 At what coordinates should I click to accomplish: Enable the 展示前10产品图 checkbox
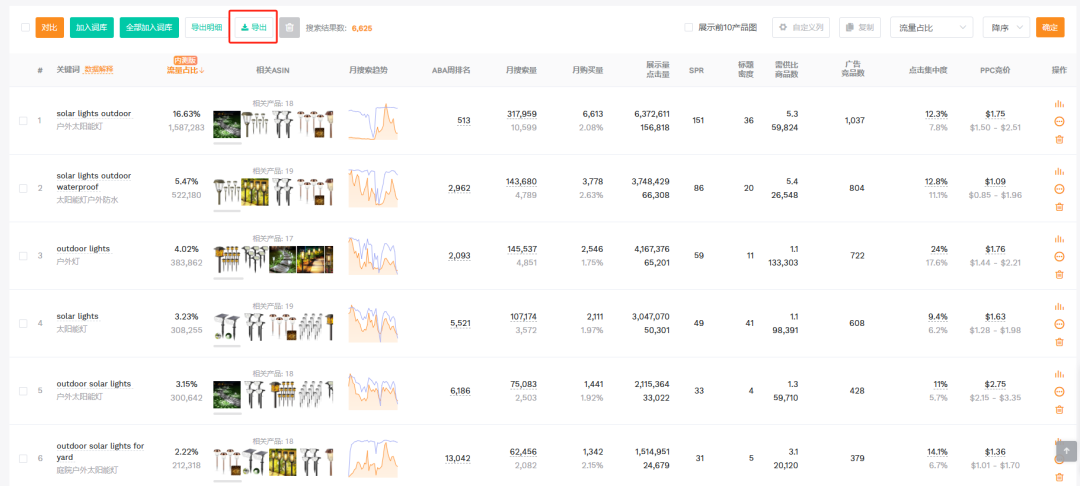click(688, 28)
